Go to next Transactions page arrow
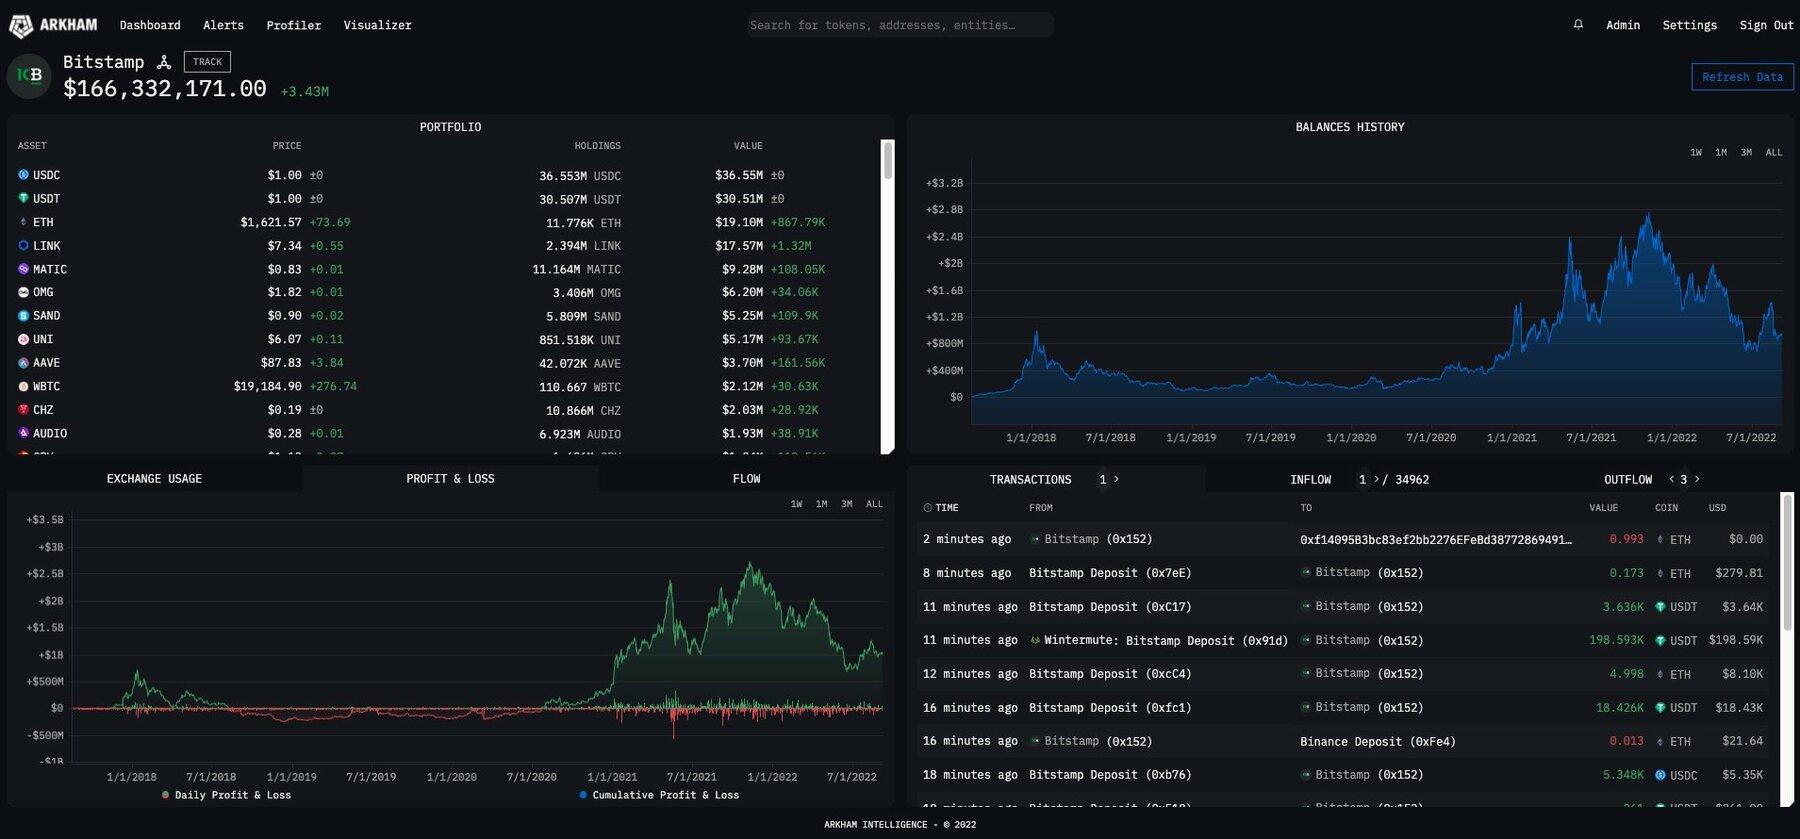This screenshot has width=1800, height=839. [1116, 479]
